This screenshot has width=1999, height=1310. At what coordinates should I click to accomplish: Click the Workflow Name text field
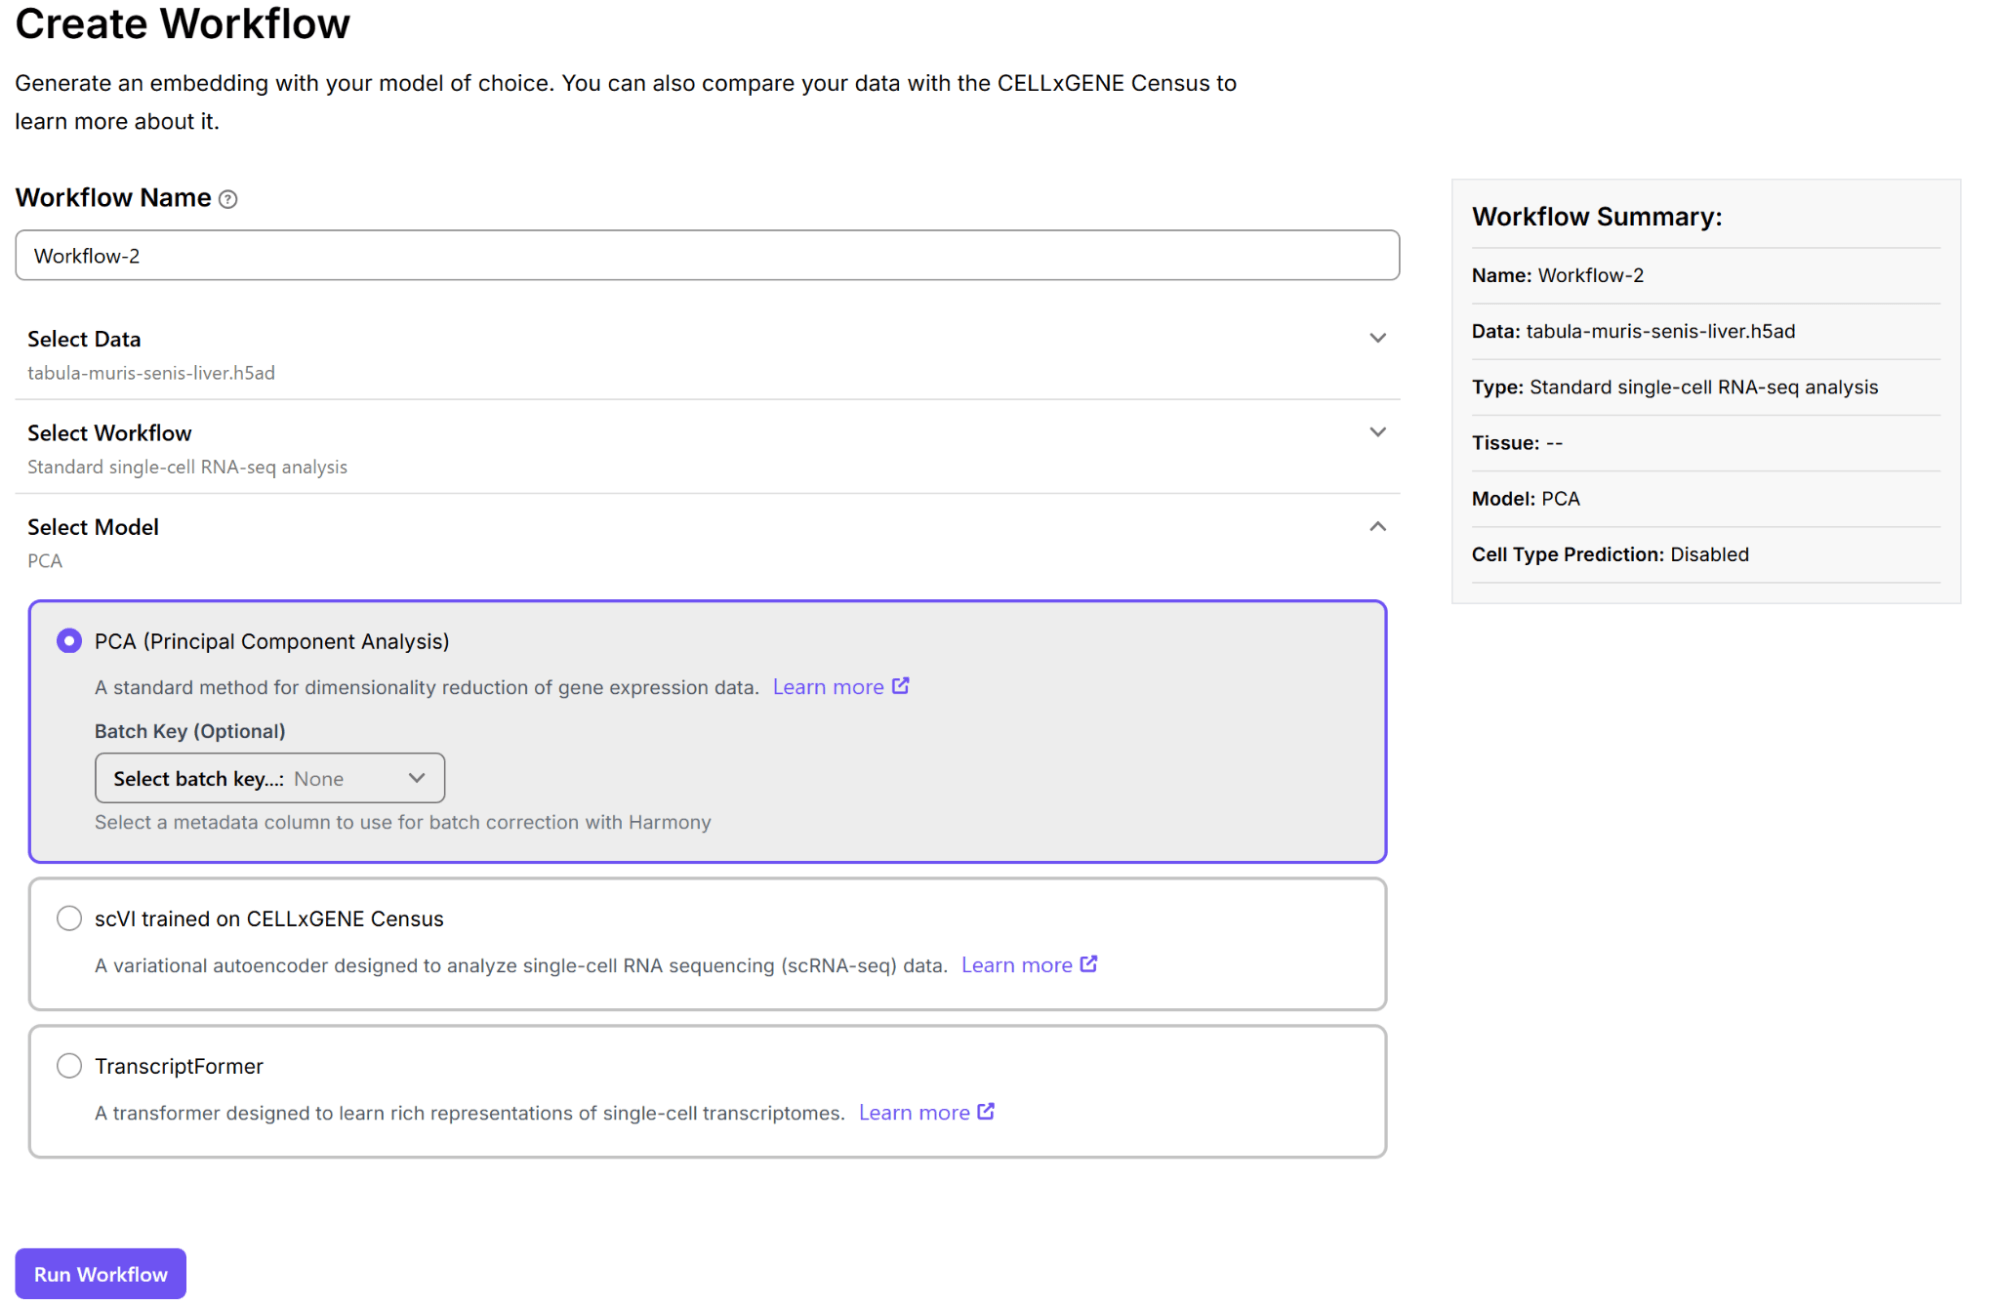click(706, 256)
